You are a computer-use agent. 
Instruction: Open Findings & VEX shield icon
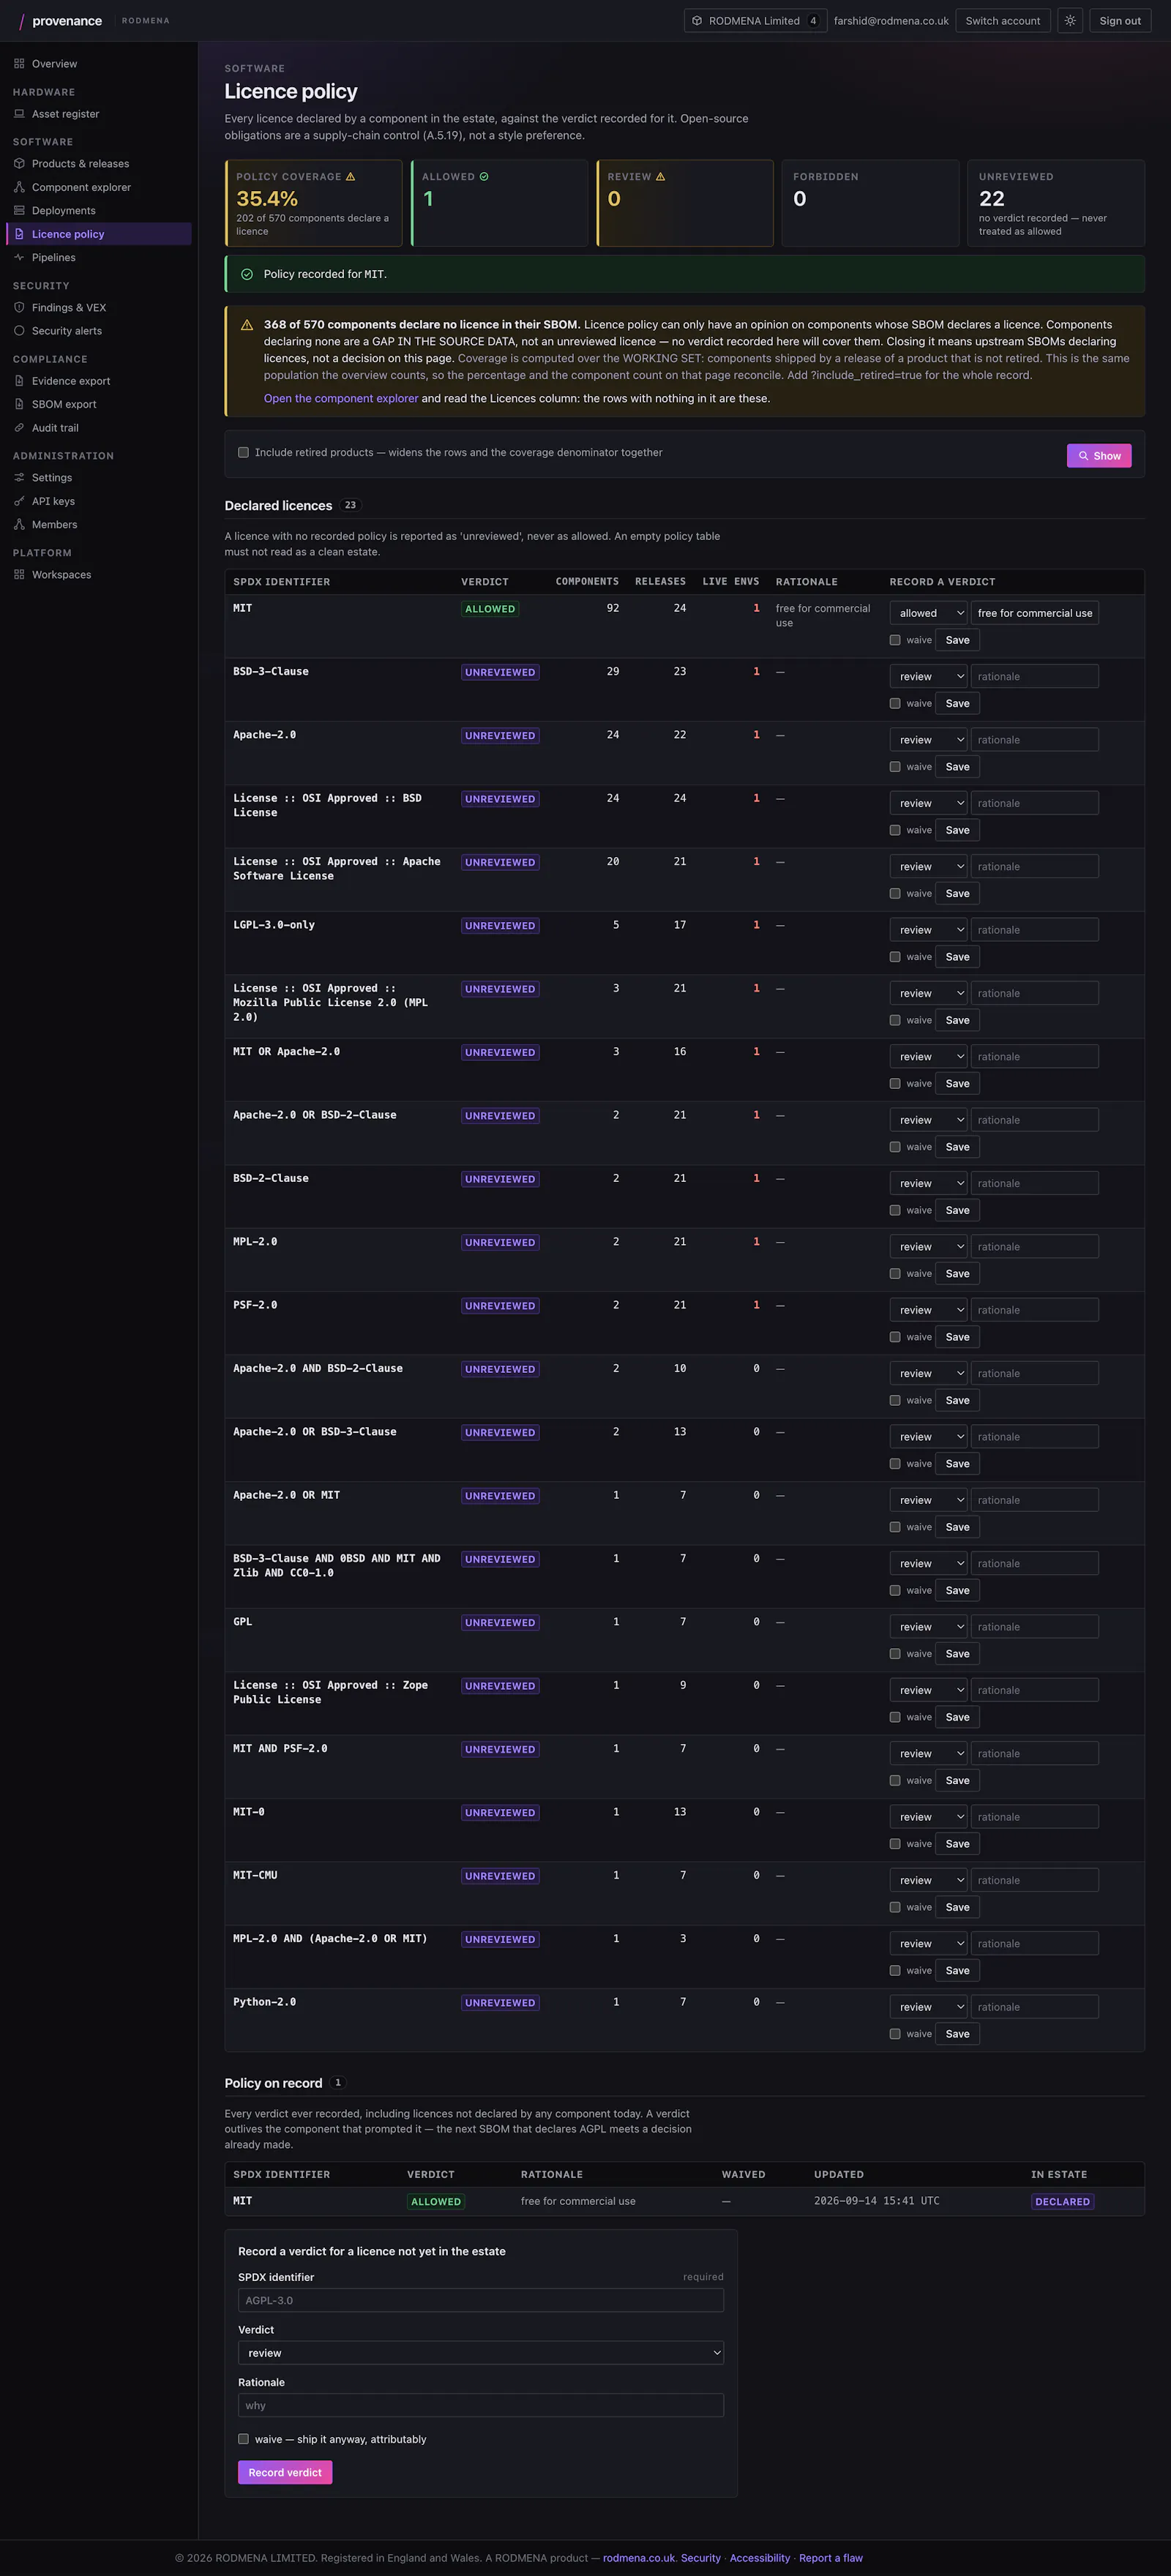(x=19, y=307)
